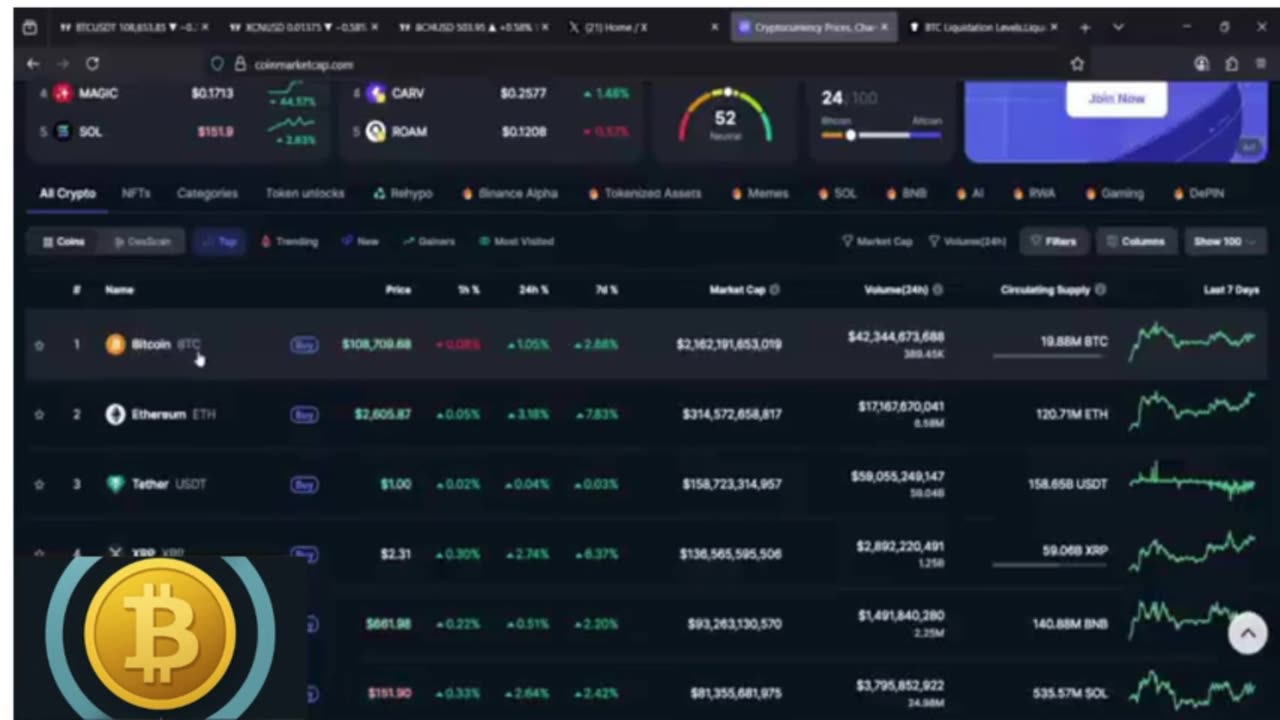Select the Top filter chip
Image resolution: width=1280 pixels, height=720 pixels.
tap(220, 242)
